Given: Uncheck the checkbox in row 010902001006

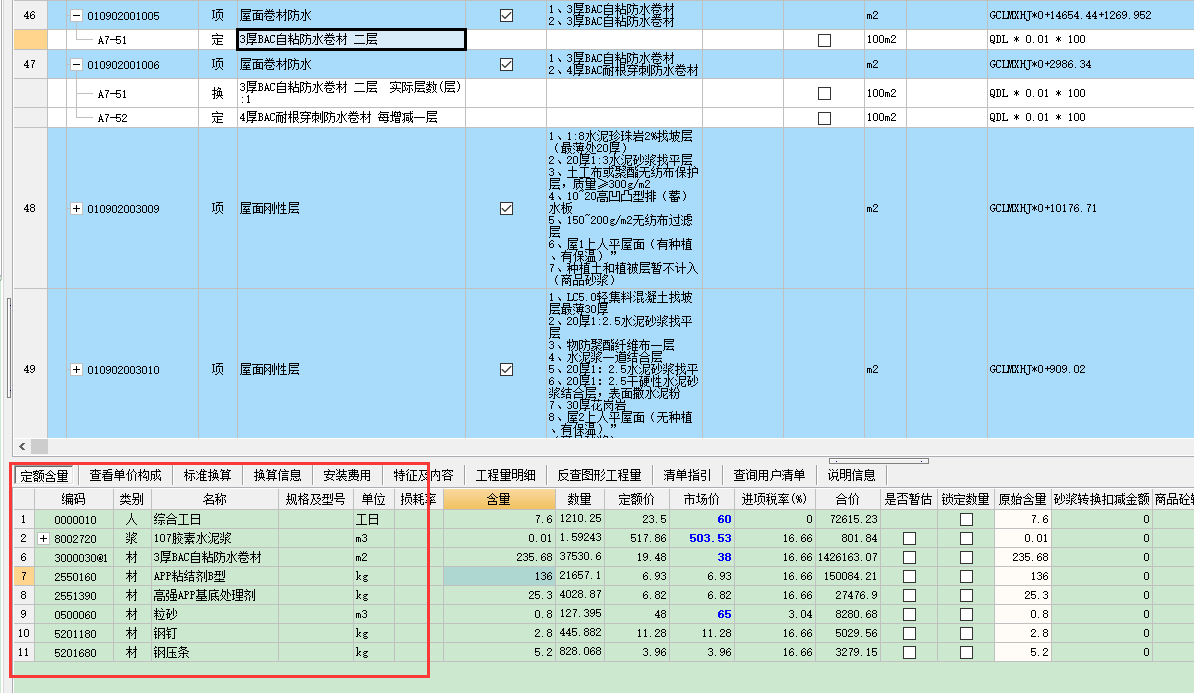Looking at the screenshot, I should pyautogui.click(x=506, y=65).
